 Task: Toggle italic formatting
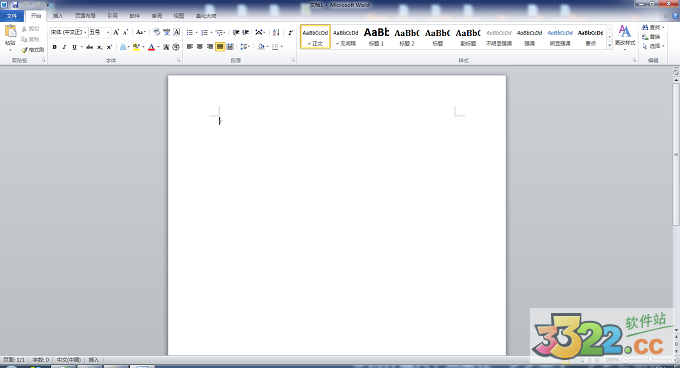pos(64,47)
